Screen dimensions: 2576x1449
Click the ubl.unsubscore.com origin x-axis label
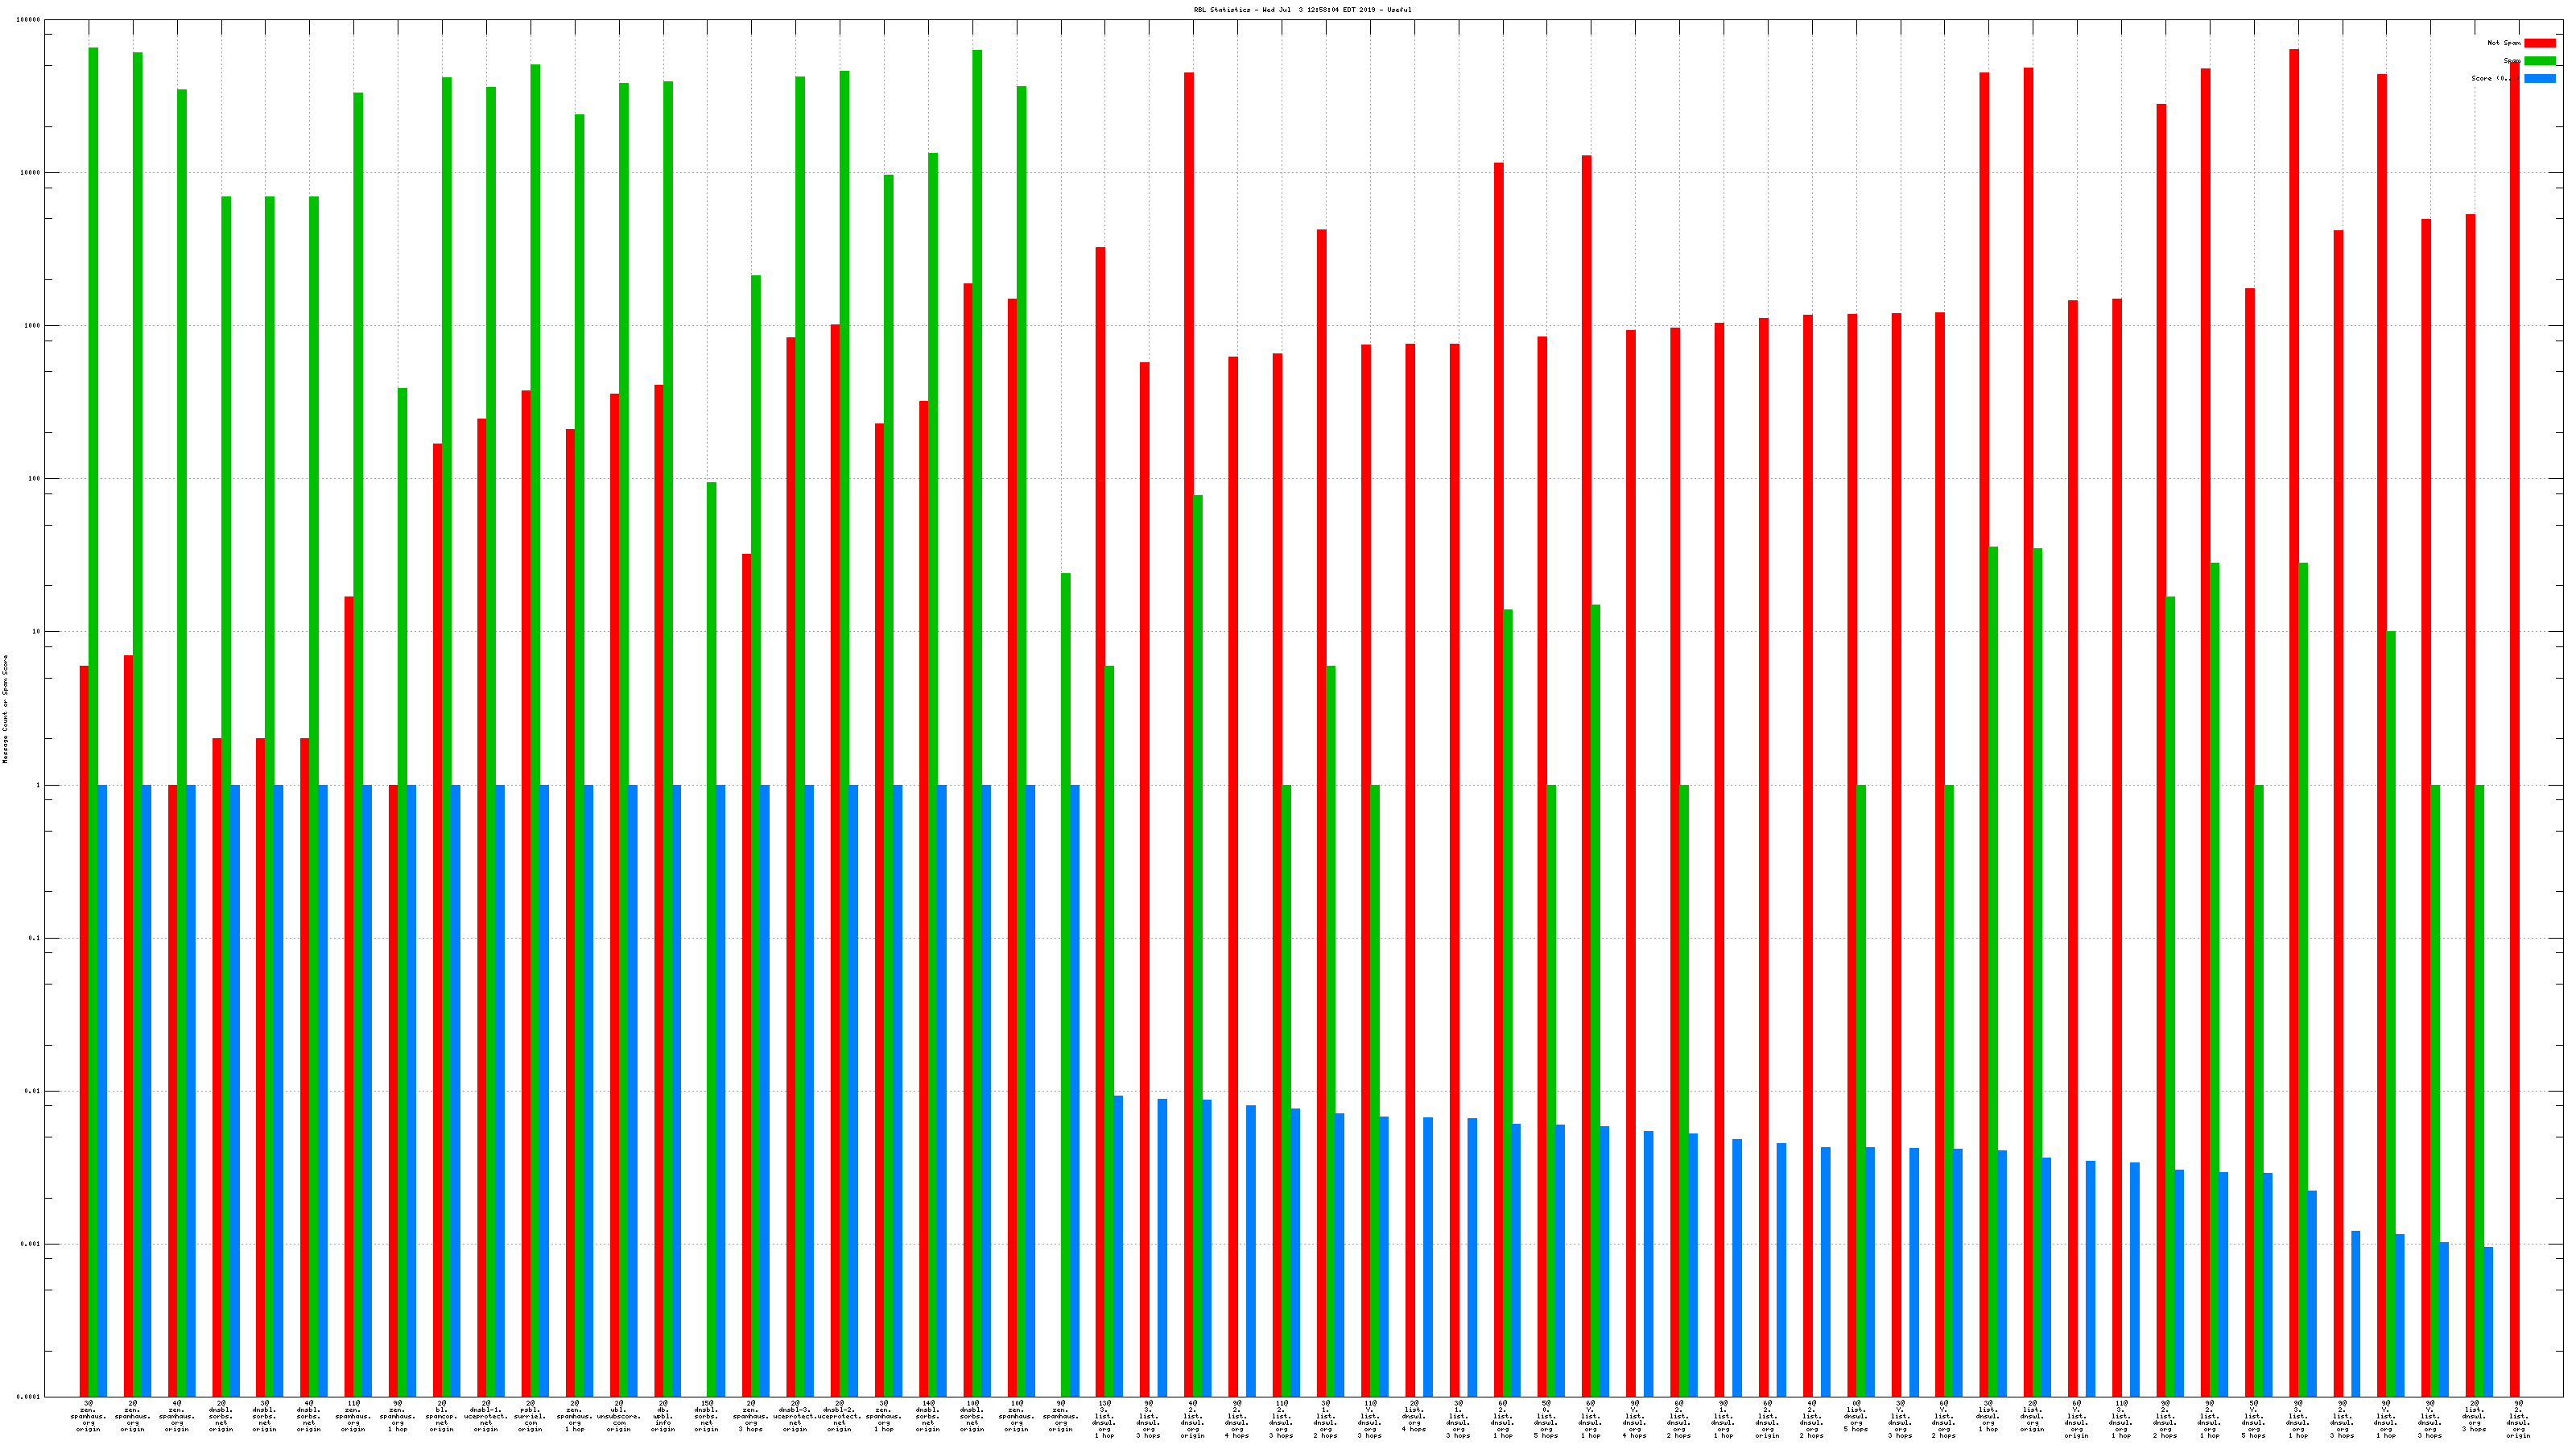pyautogui.click(x=619, y=1416)
